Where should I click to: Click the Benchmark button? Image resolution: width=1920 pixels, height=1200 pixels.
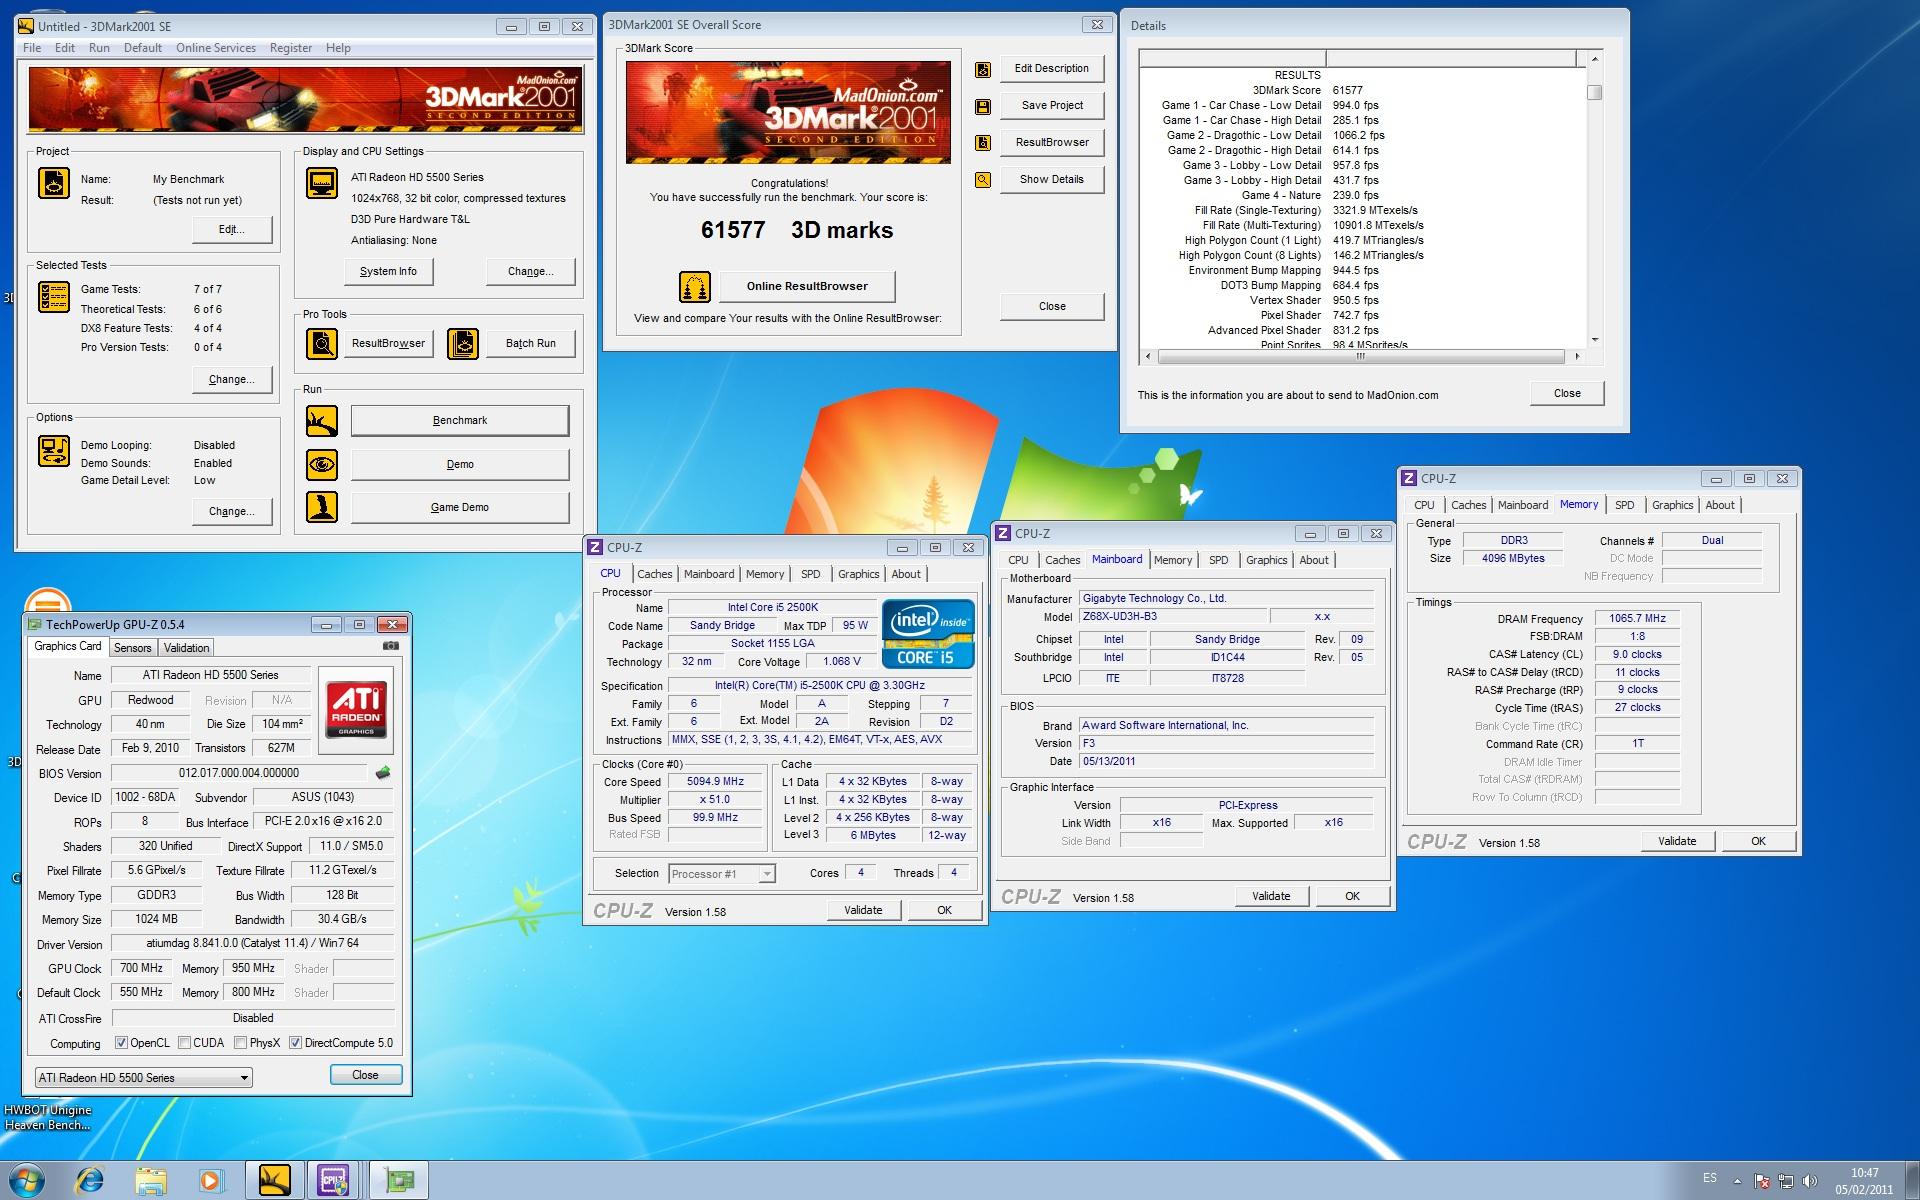pyautogui.click(x=460, y=421)
